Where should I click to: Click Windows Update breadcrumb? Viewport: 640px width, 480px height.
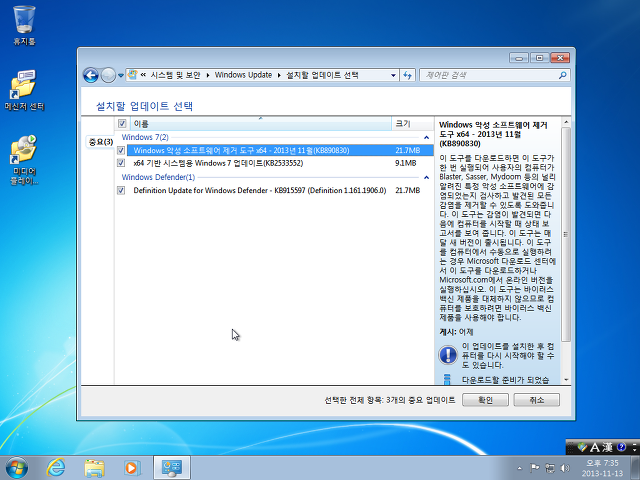(x=243, y=75)
